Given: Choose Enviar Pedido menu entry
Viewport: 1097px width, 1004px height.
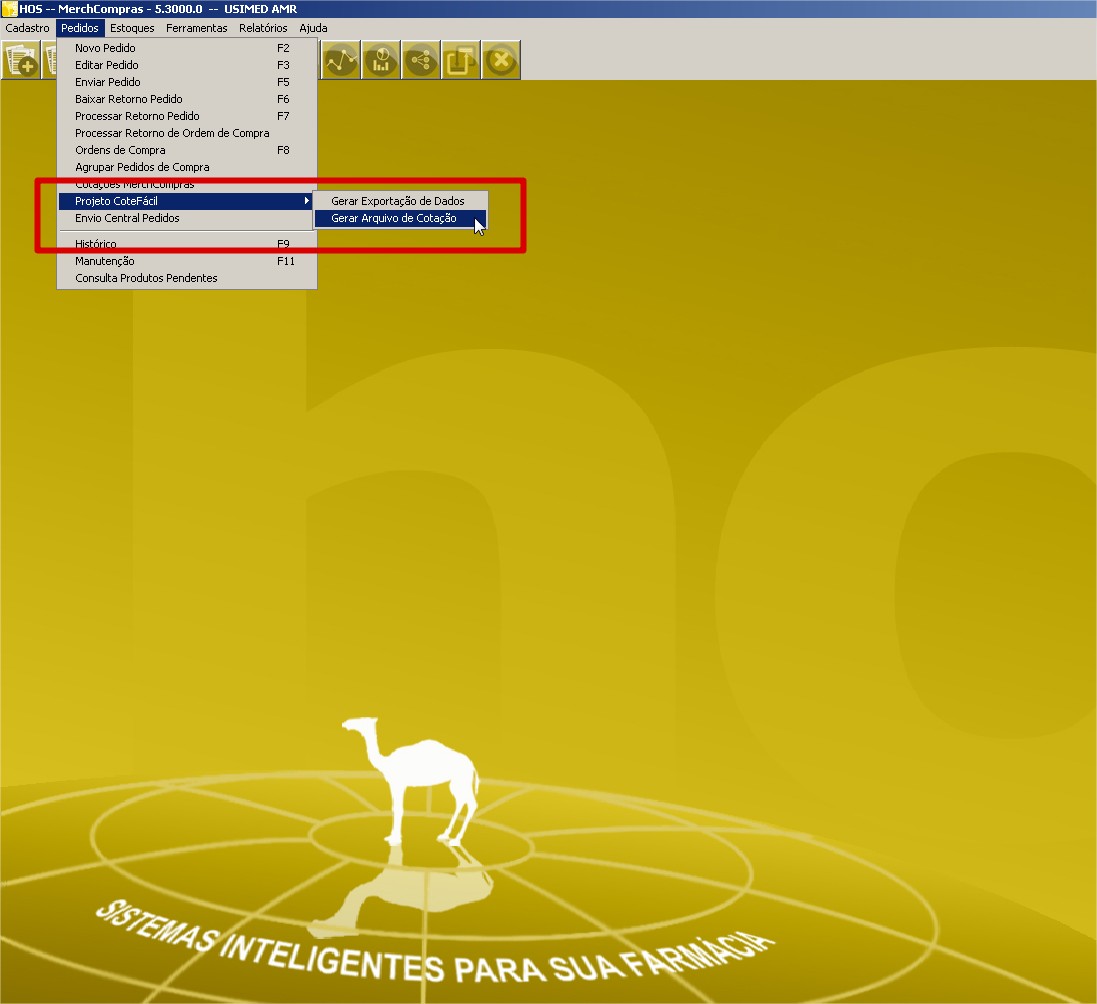Looking at the screenshot, I should coord(107,82).
